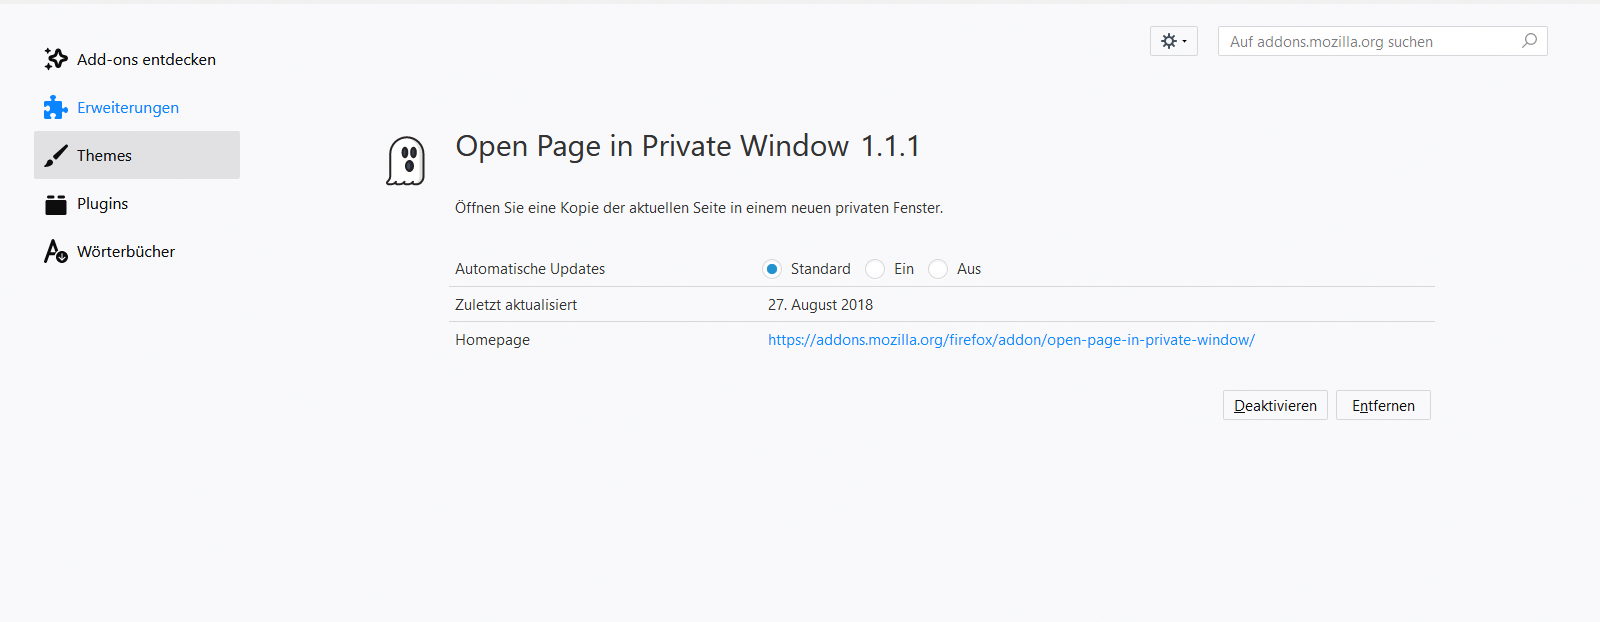
Task: Show the Plugins category
Action: 103,204
